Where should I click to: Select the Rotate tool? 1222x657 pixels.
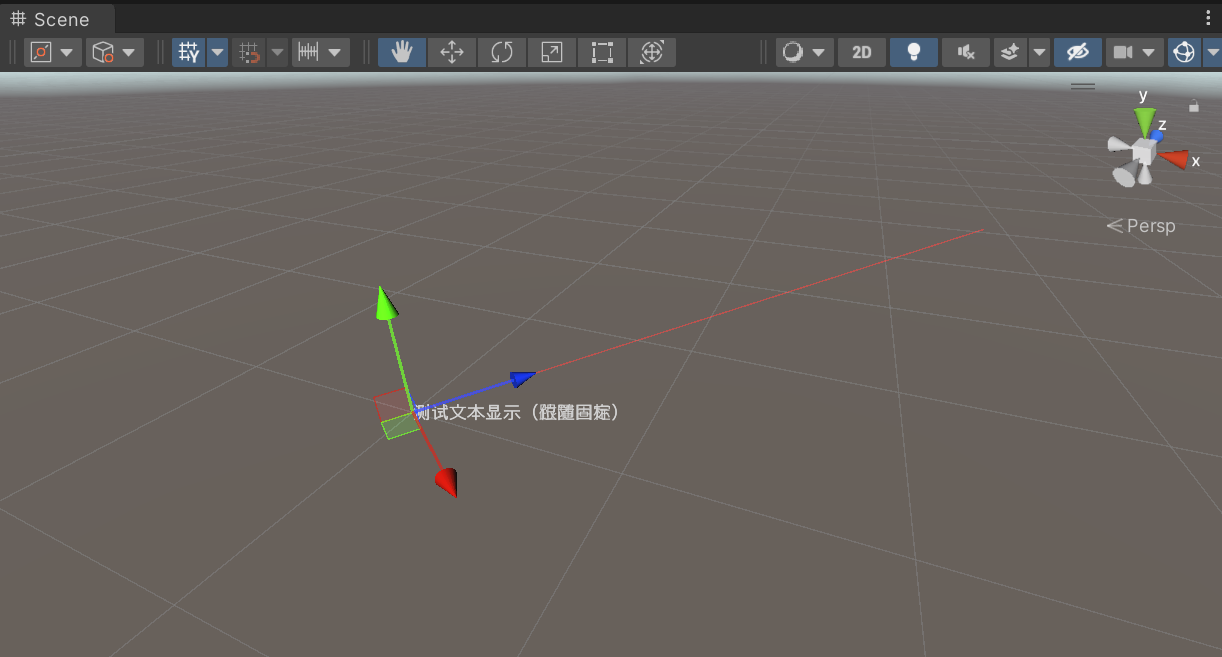[502, 52]
